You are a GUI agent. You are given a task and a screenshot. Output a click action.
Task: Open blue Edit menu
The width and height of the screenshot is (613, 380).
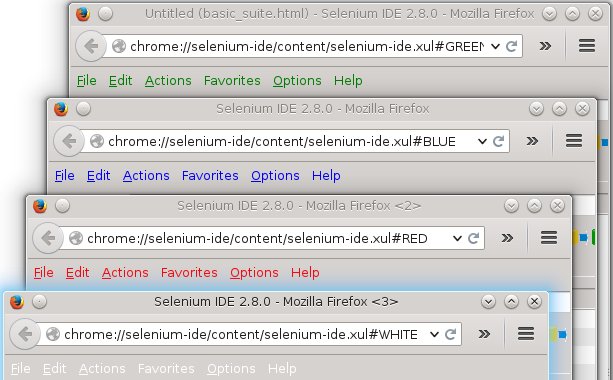[x=99, y=176]
